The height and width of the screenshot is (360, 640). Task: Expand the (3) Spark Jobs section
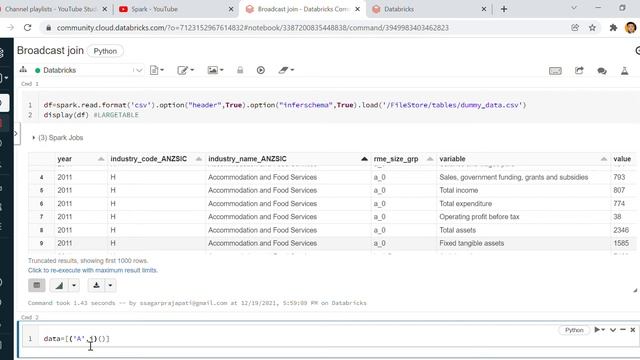[x=58, y=138]
